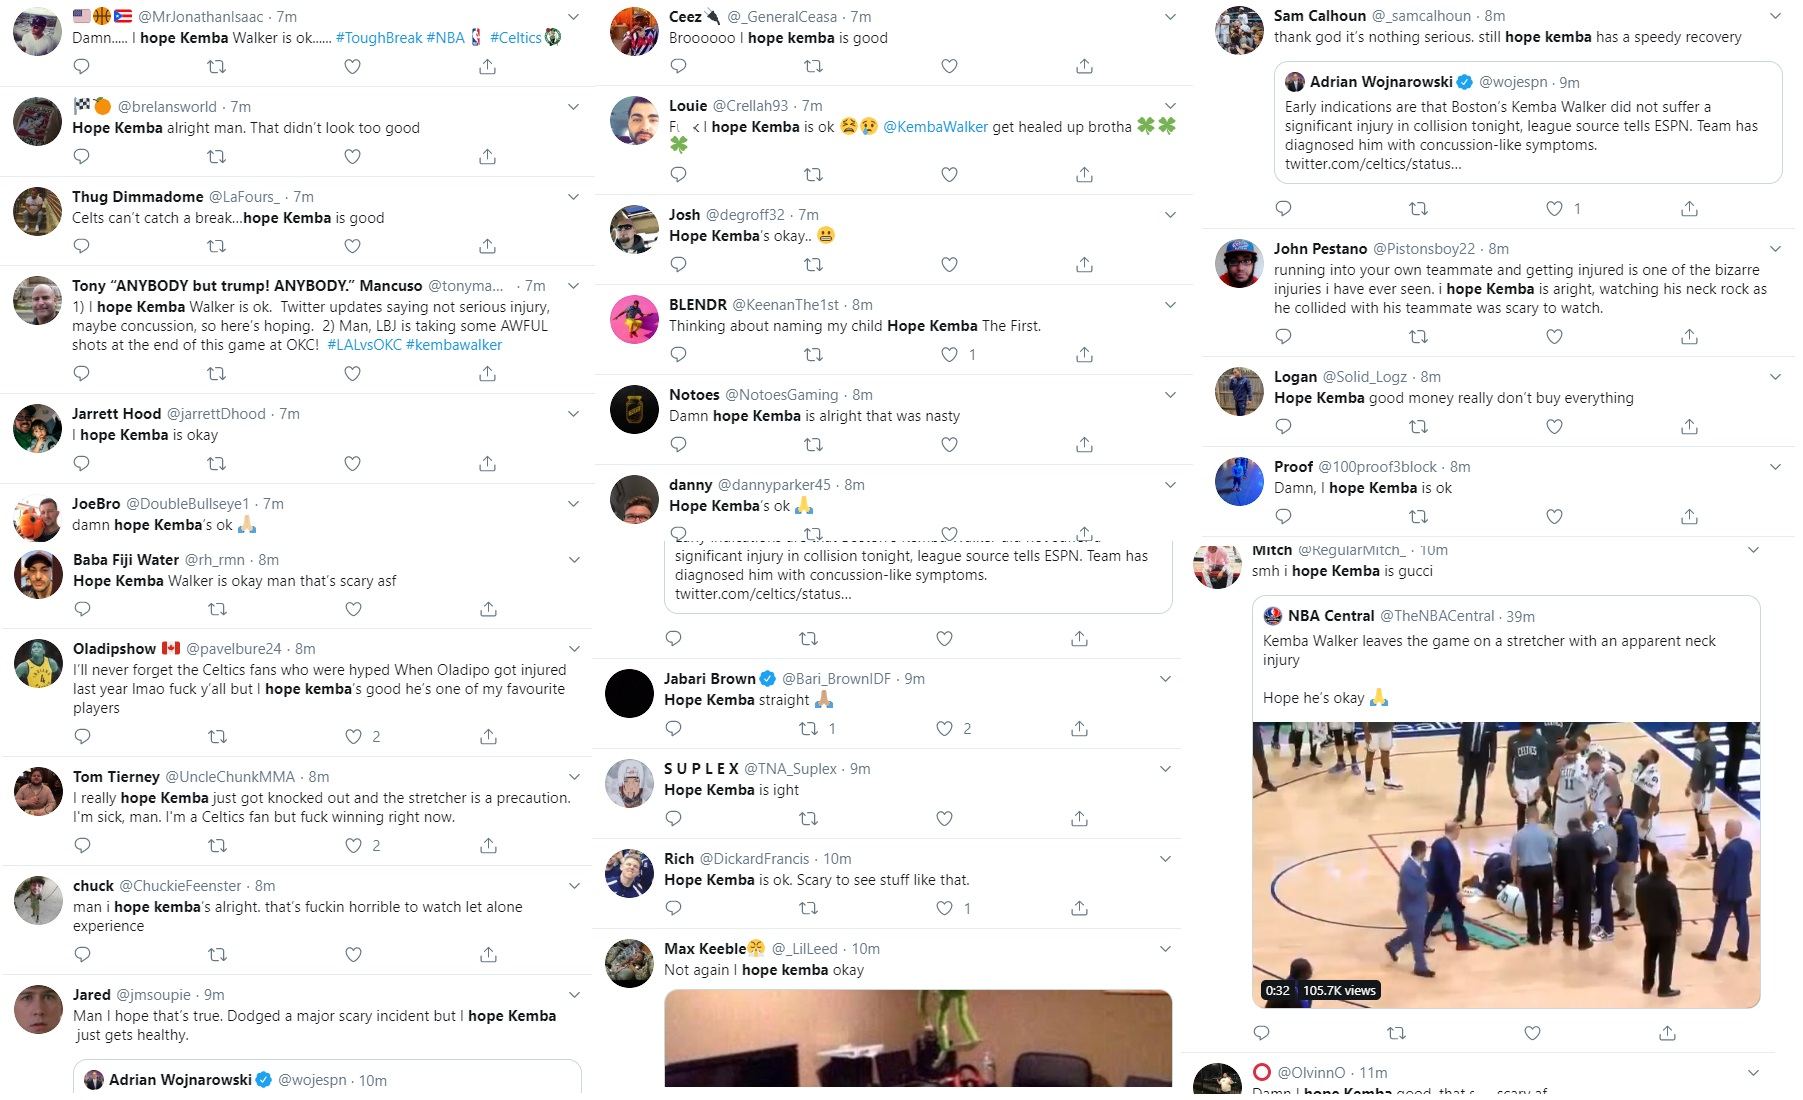Share Jarrett Hood's tweet

coord(487,463)
